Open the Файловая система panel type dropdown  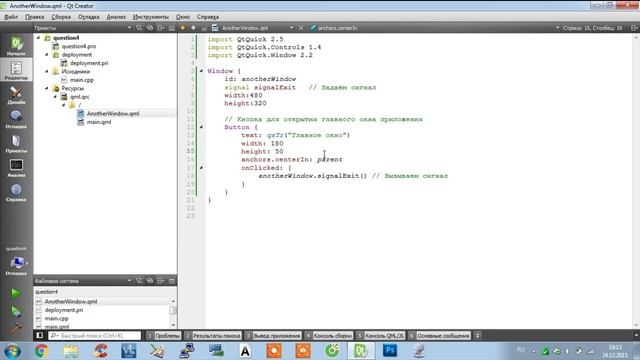click(x=129, y=281)
